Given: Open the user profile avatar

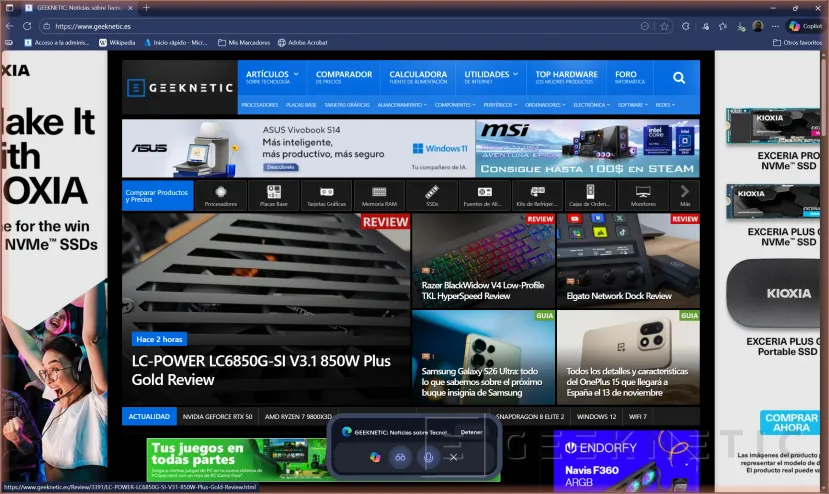Looking at the screenshot, I should point(758,26).
